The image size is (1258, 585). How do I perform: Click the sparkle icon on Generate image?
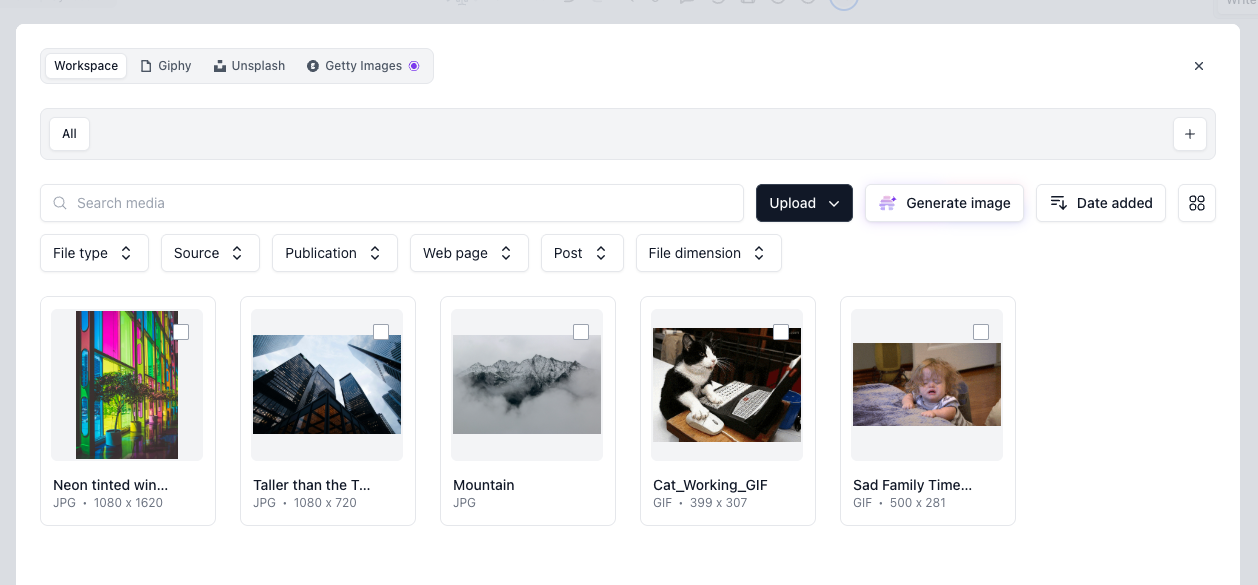pos(887,203)
